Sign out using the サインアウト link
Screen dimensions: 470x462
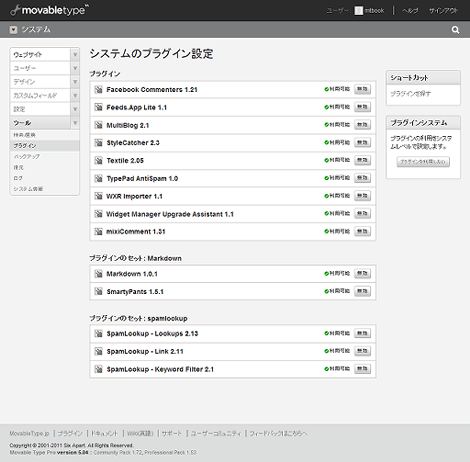tap(443, 11)
